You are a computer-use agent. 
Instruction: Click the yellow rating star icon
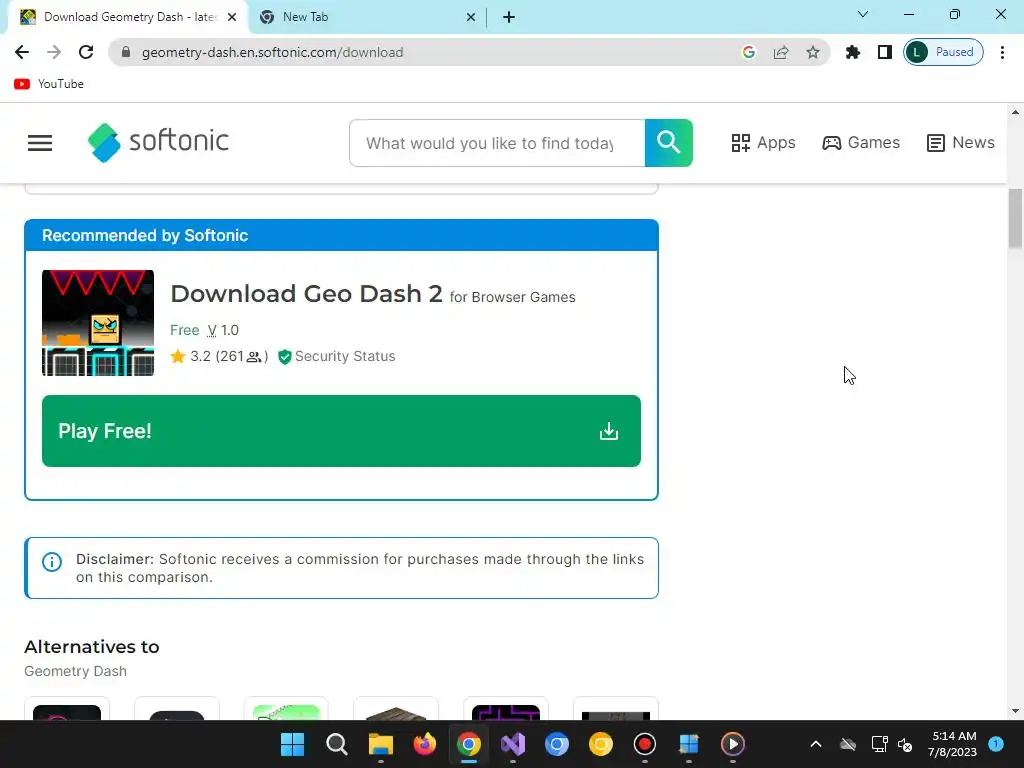pos(178,356)
